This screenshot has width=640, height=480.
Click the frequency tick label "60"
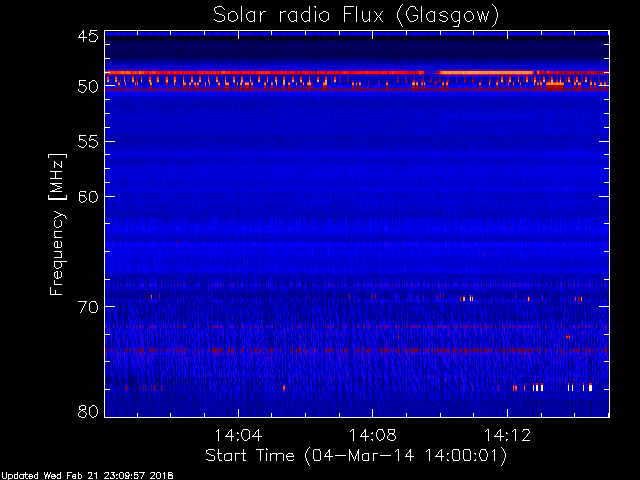pyautogui.click(x=88, y=197)
